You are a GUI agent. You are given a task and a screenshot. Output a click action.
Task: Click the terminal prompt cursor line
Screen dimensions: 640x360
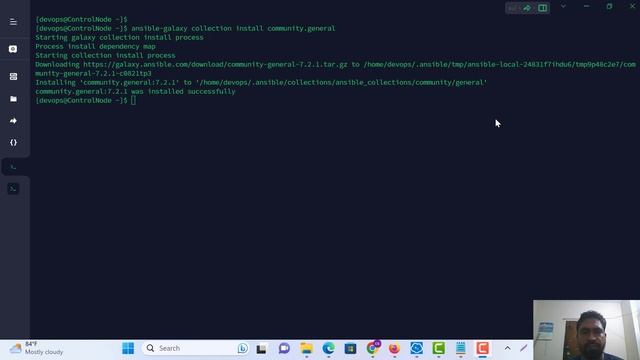pos(86,100)
